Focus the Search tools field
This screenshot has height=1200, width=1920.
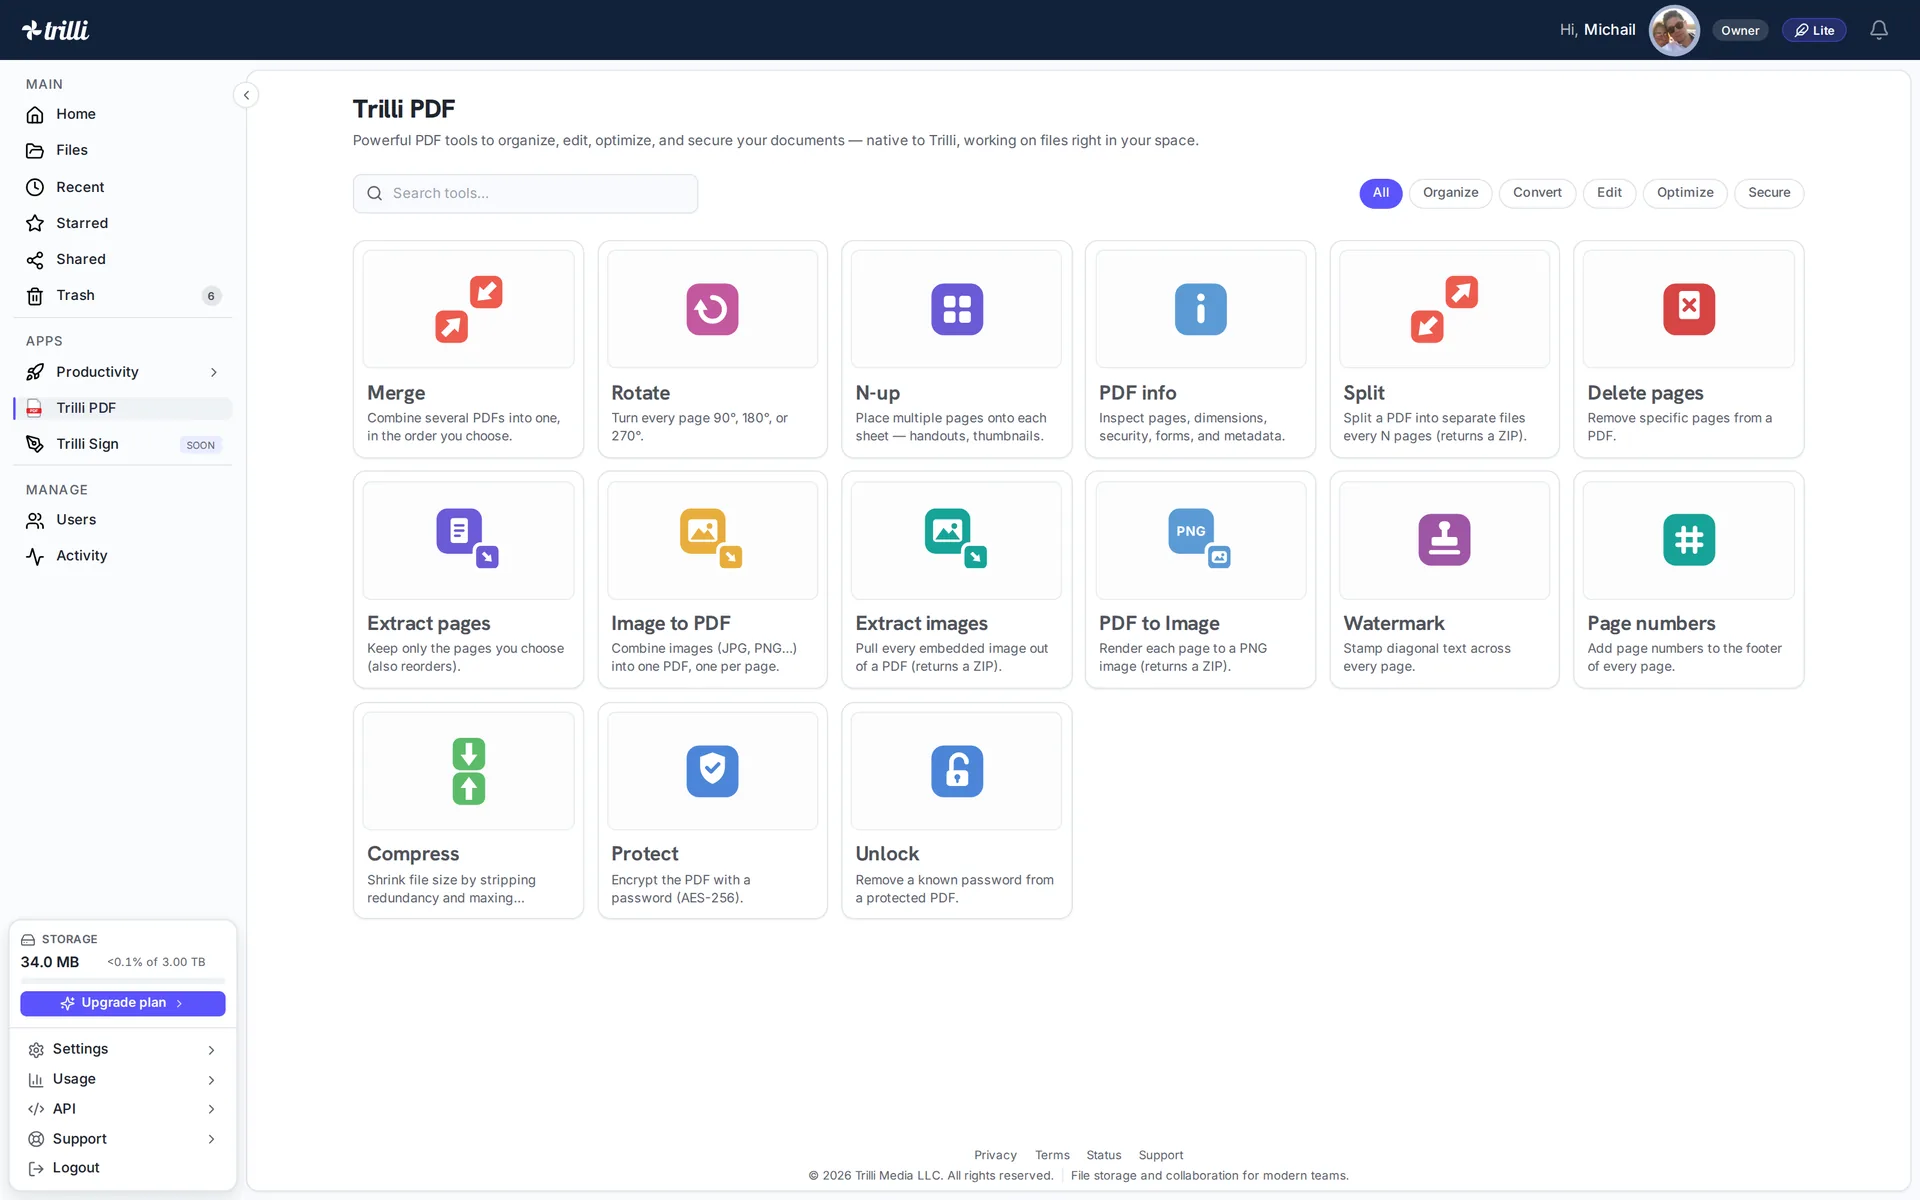click(525, 193)
